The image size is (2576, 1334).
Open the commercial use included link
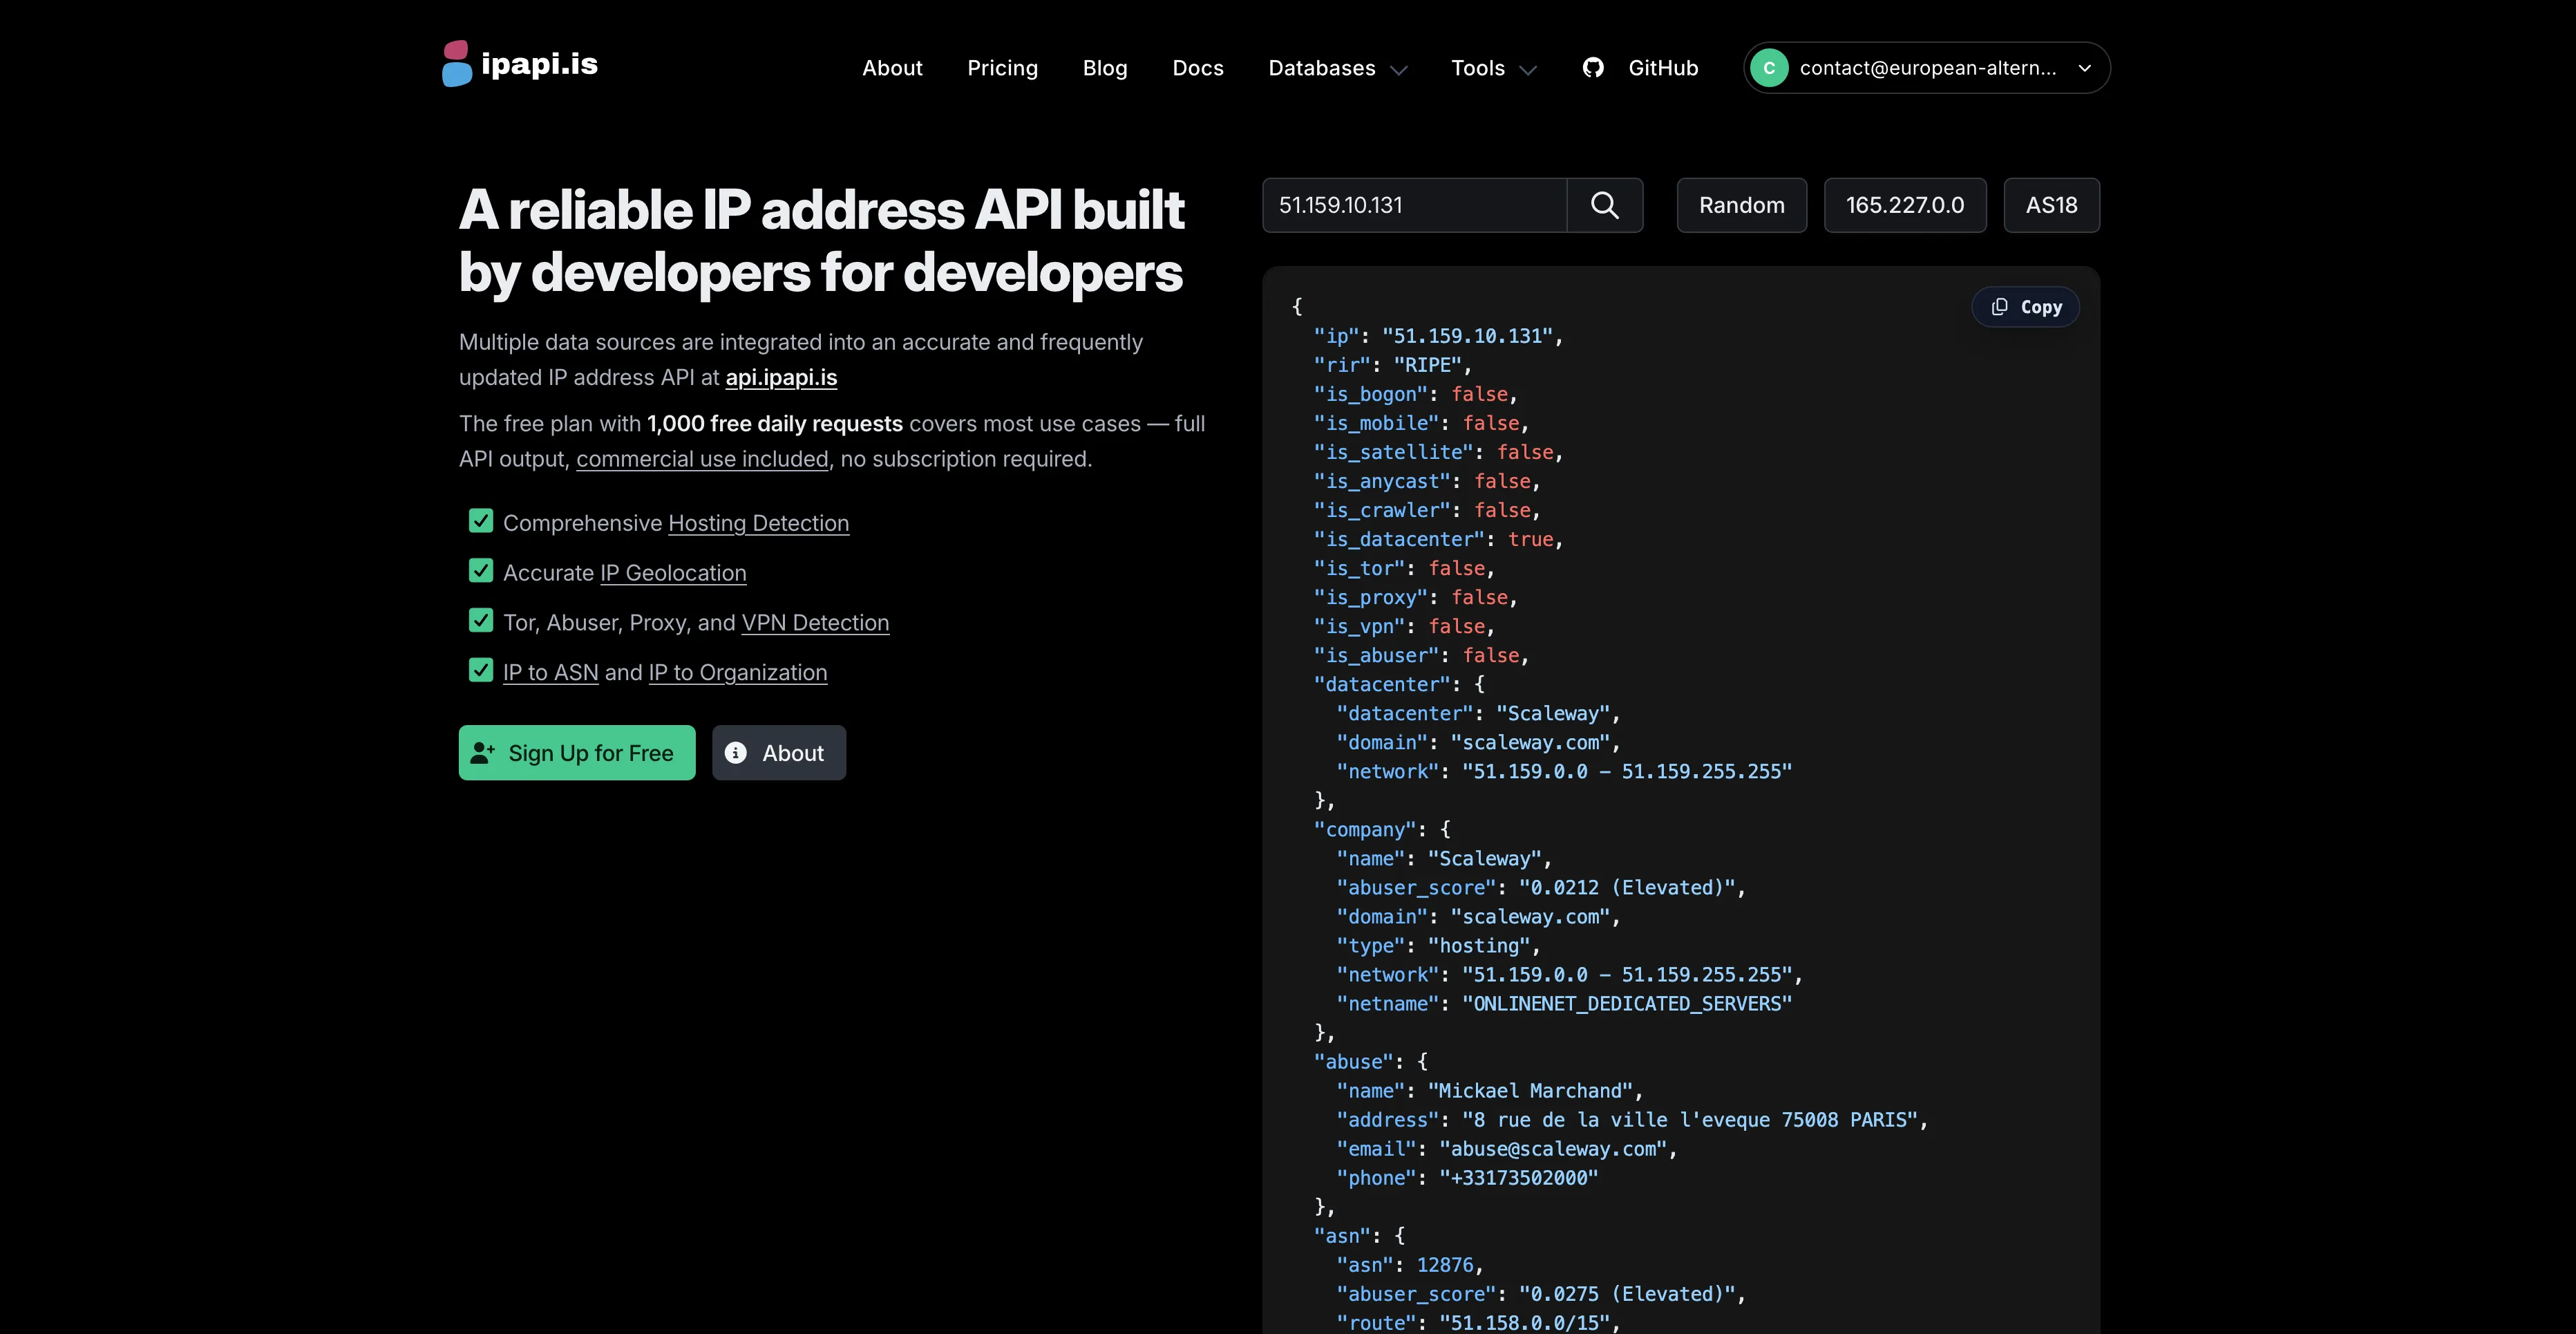pos(702,459)
